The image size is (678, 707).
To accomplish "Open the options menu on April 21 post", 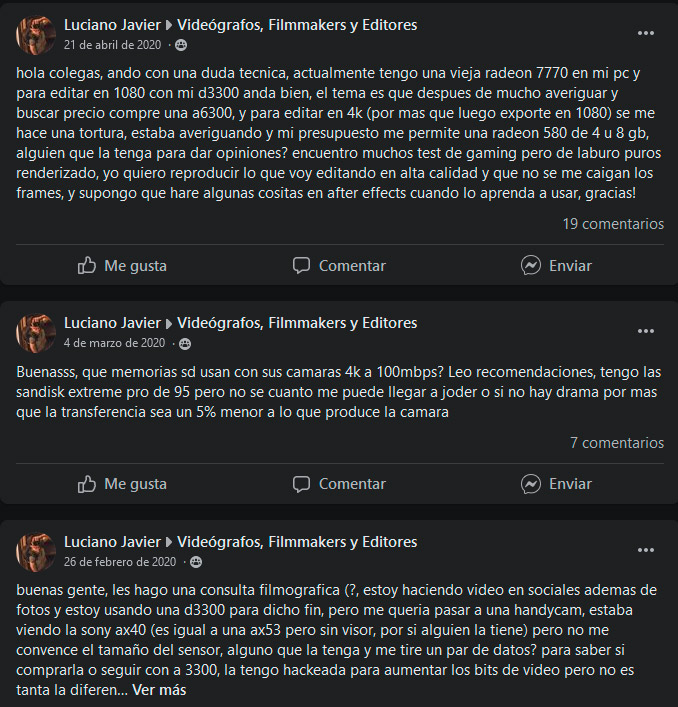I will click(x=646, y=33).
